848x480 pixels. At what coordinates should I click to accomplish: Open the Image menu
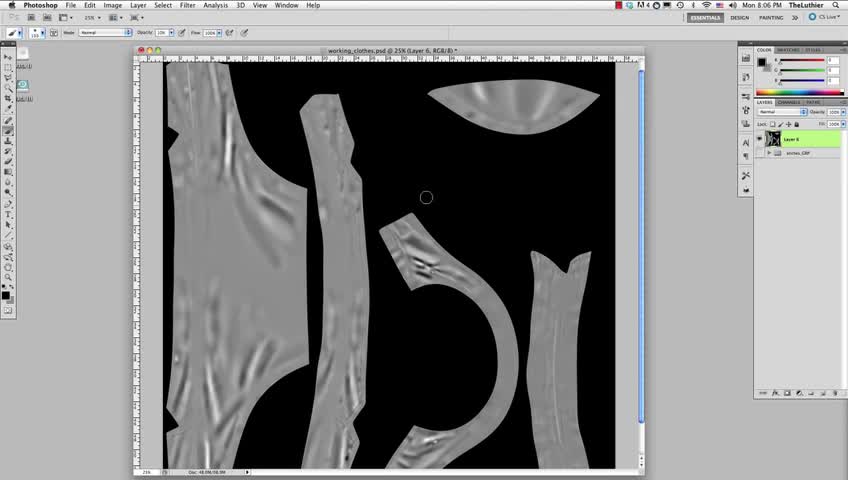click(112, 5)
